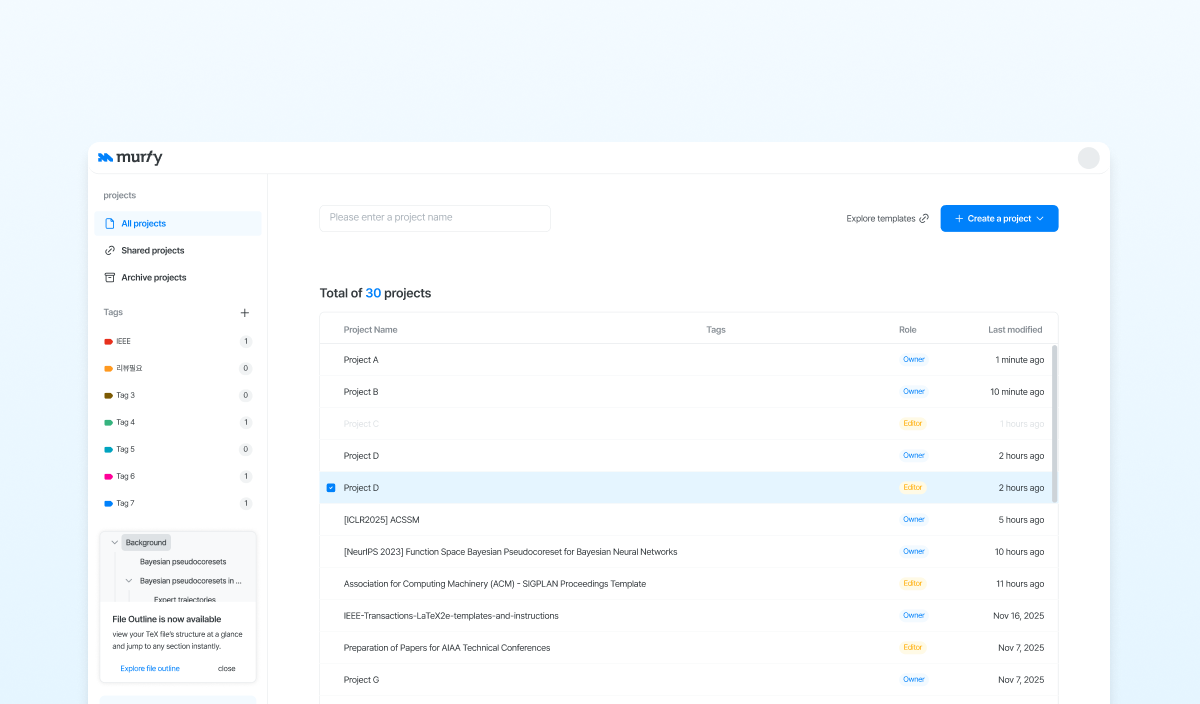Screen dimensions: 1200x704
Task: Dismiss the File Outline notice with close
Action: coord(227,669)
